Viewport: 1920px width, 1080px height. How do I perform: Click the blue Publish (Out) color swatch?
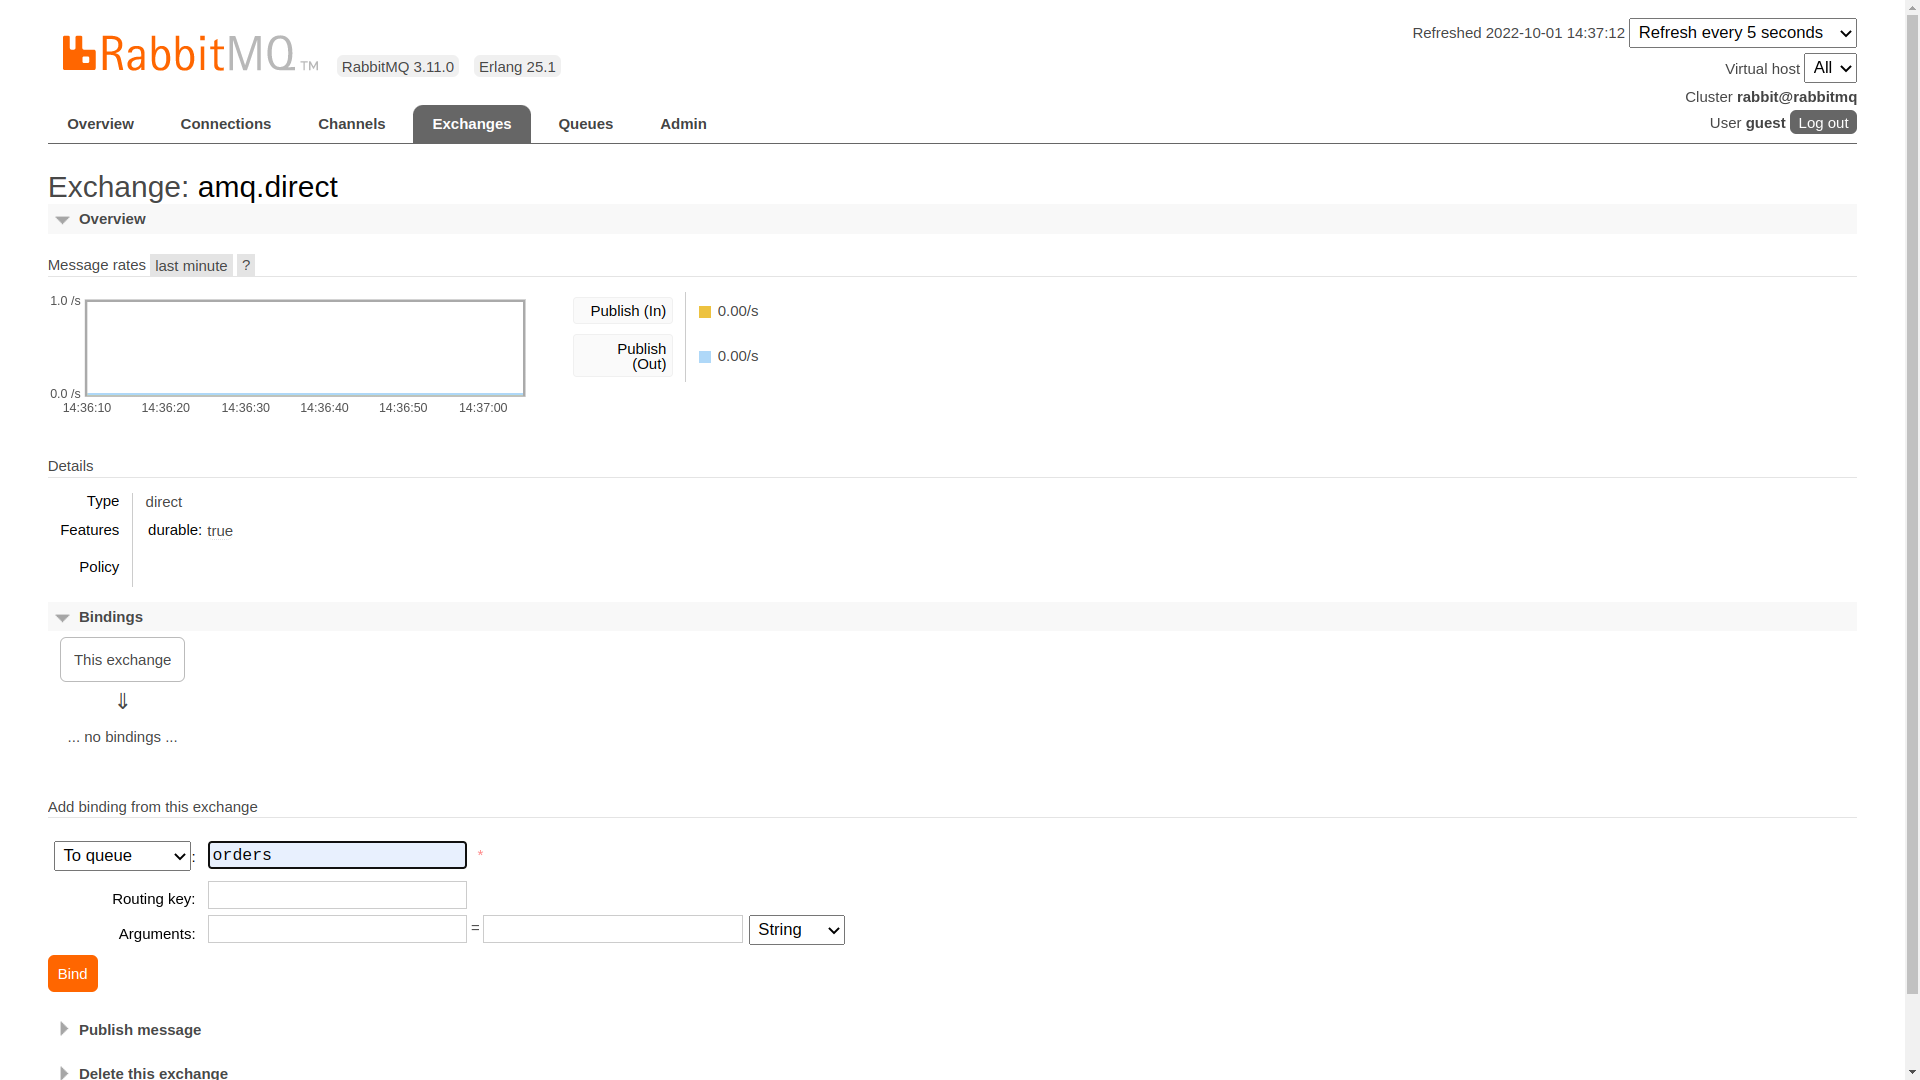tap(705, 357)
